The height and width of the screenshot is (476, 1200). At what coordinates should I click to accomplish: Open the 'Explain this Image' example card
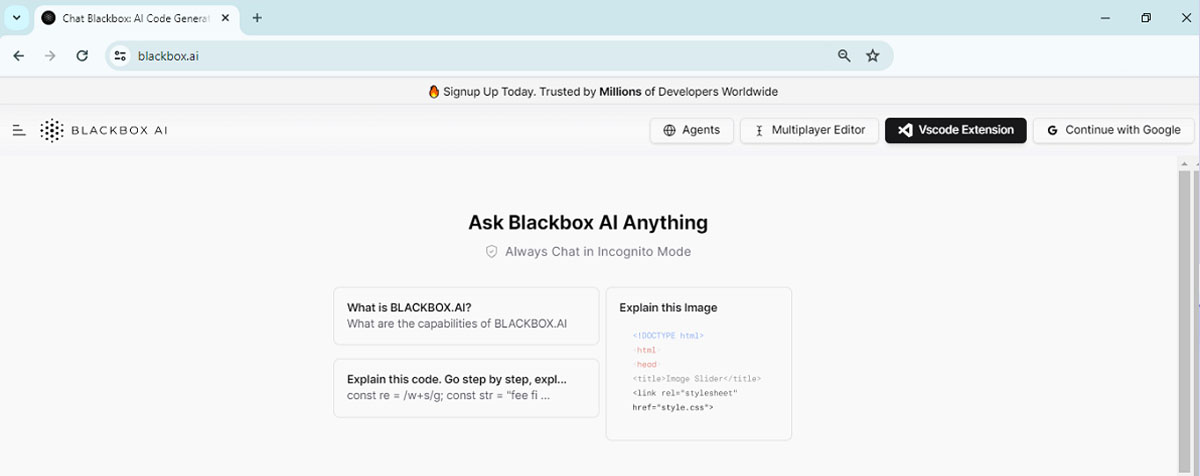[x=699, y=364]
